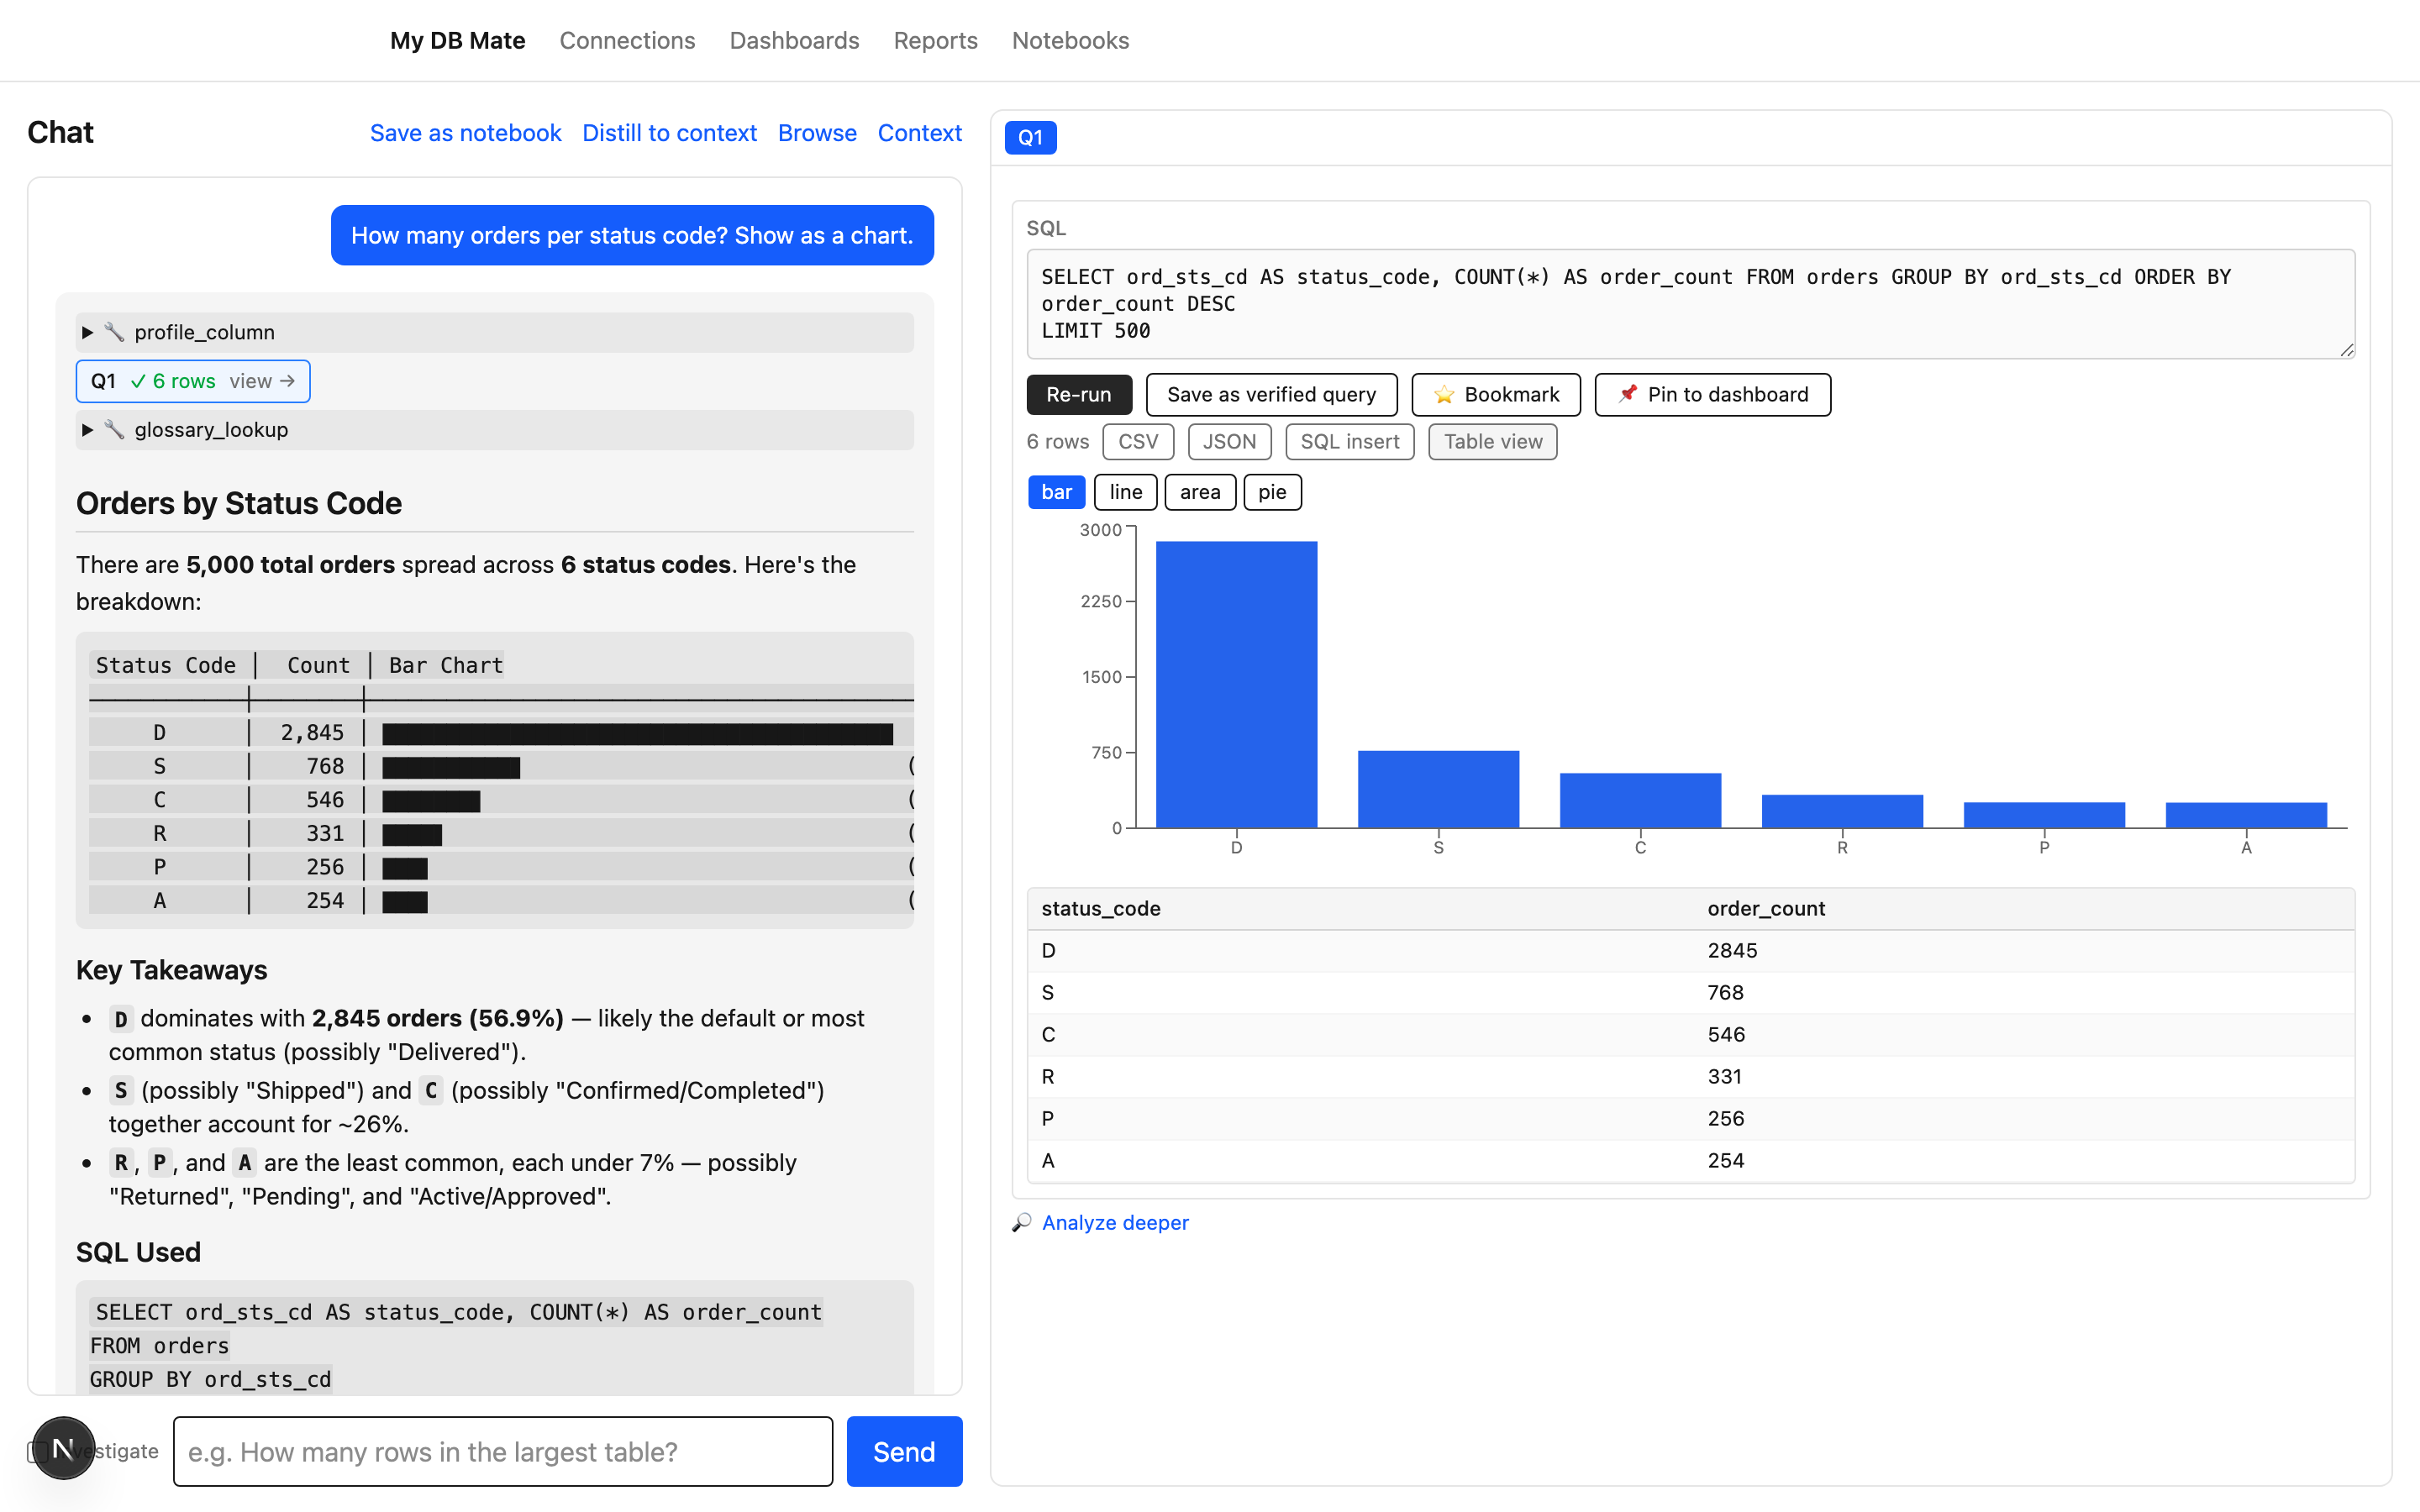This screenshot has height=1512, width=2420.
Task: Click the round N avatar badge
Action: [x=63, y=1448]
